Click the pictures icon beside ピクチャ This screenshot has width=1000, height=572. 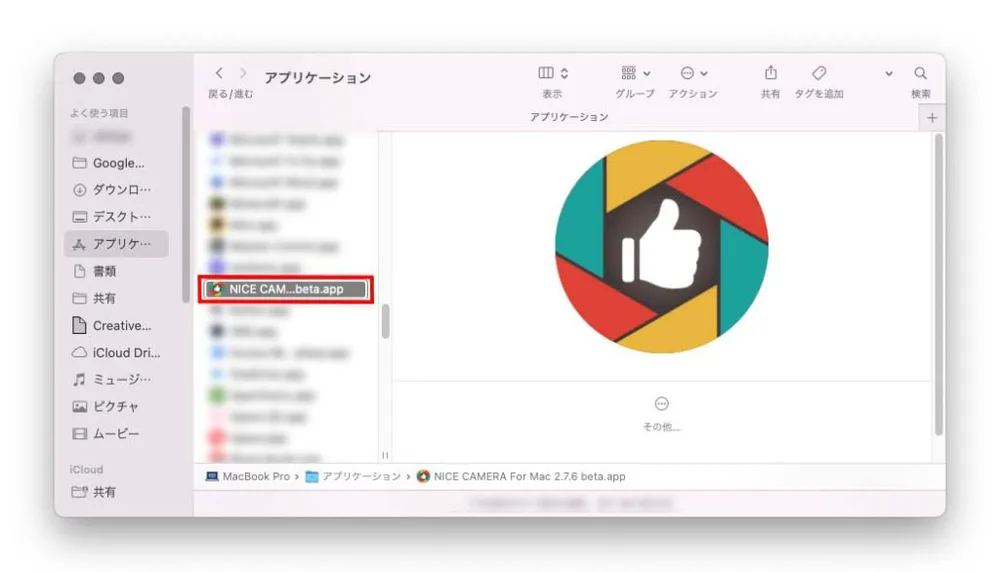tap(79, 406)
